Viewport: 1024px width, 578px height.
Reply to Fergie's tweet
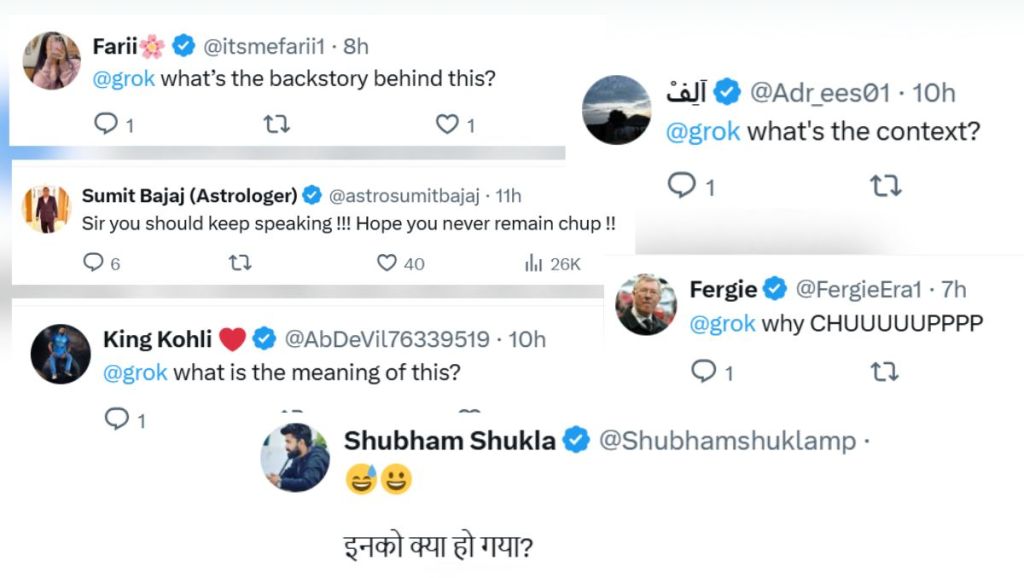coord(705,372)
